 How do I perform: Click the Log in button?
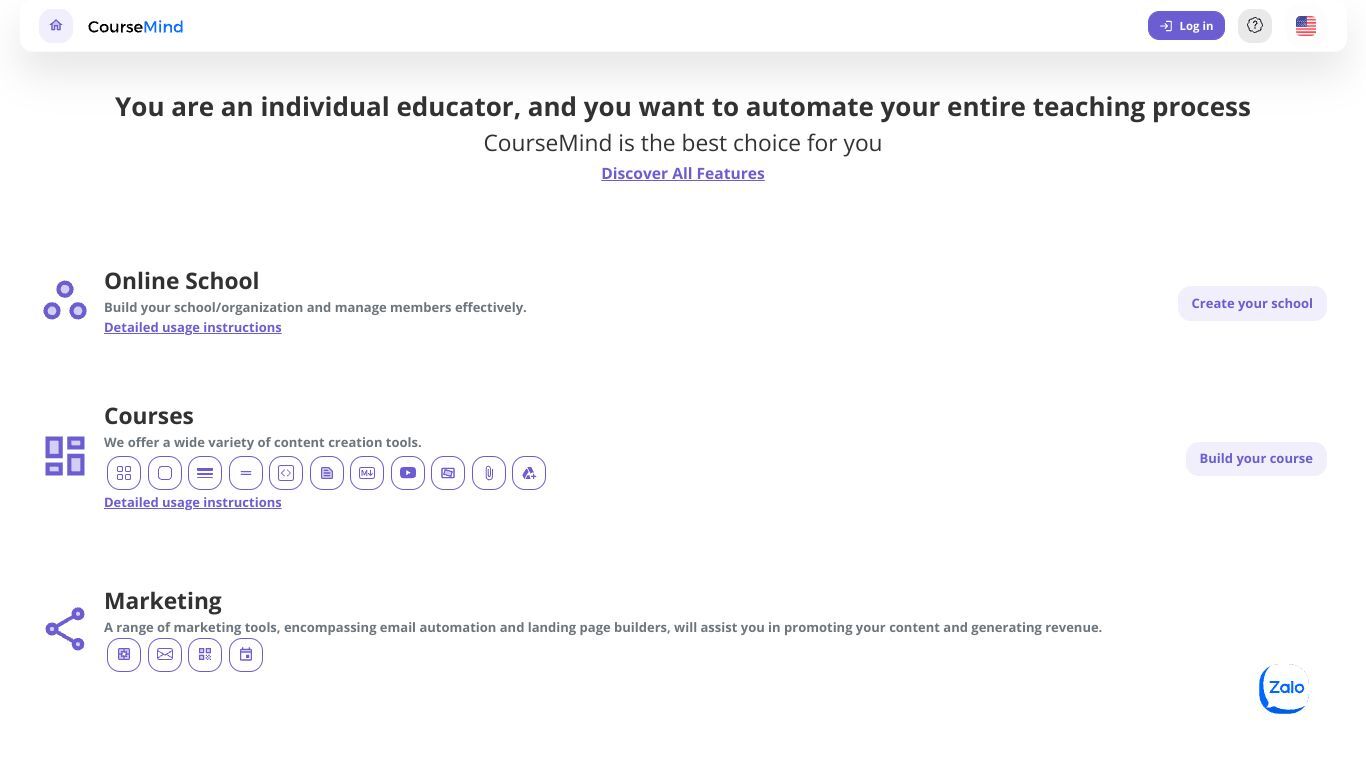1186,26
